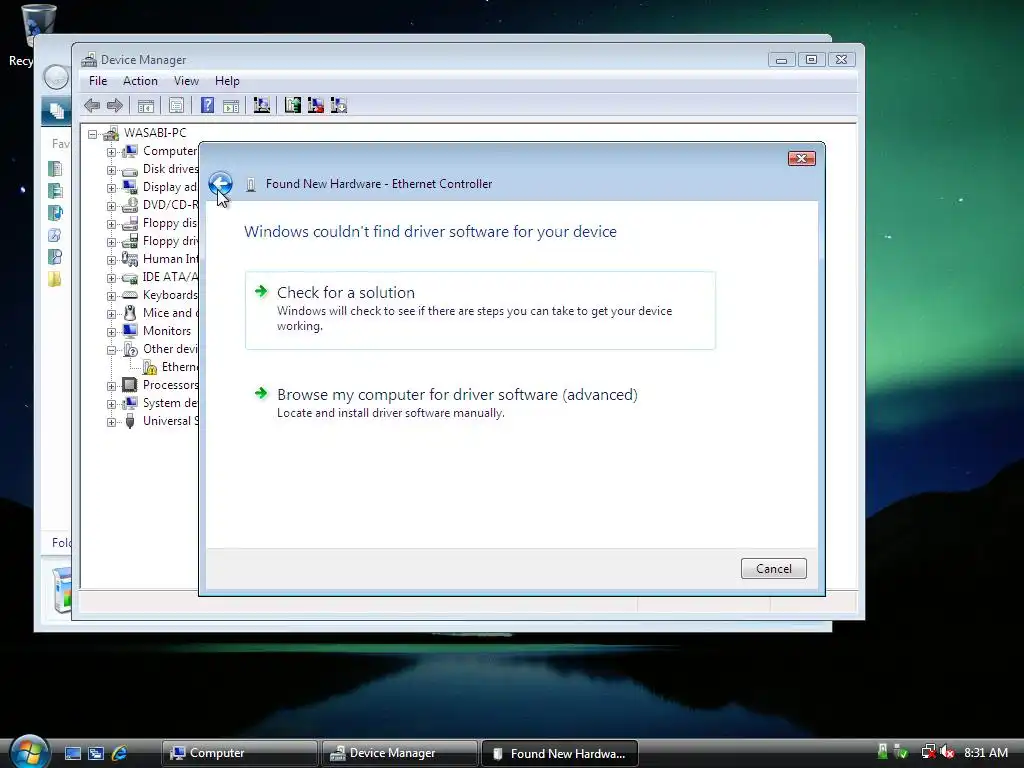The image size is (1024, 768).
Task: Launch Internet Explorer from Quick Launch
Action: [x=120, y=753]
